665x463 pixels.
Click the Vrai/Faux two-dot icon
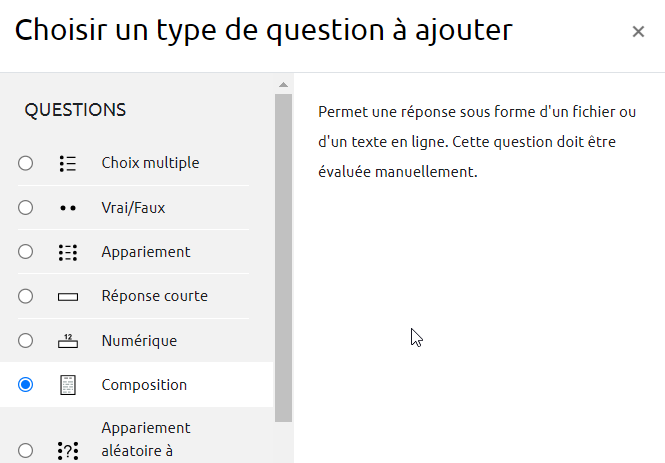[x=68, y=208]
